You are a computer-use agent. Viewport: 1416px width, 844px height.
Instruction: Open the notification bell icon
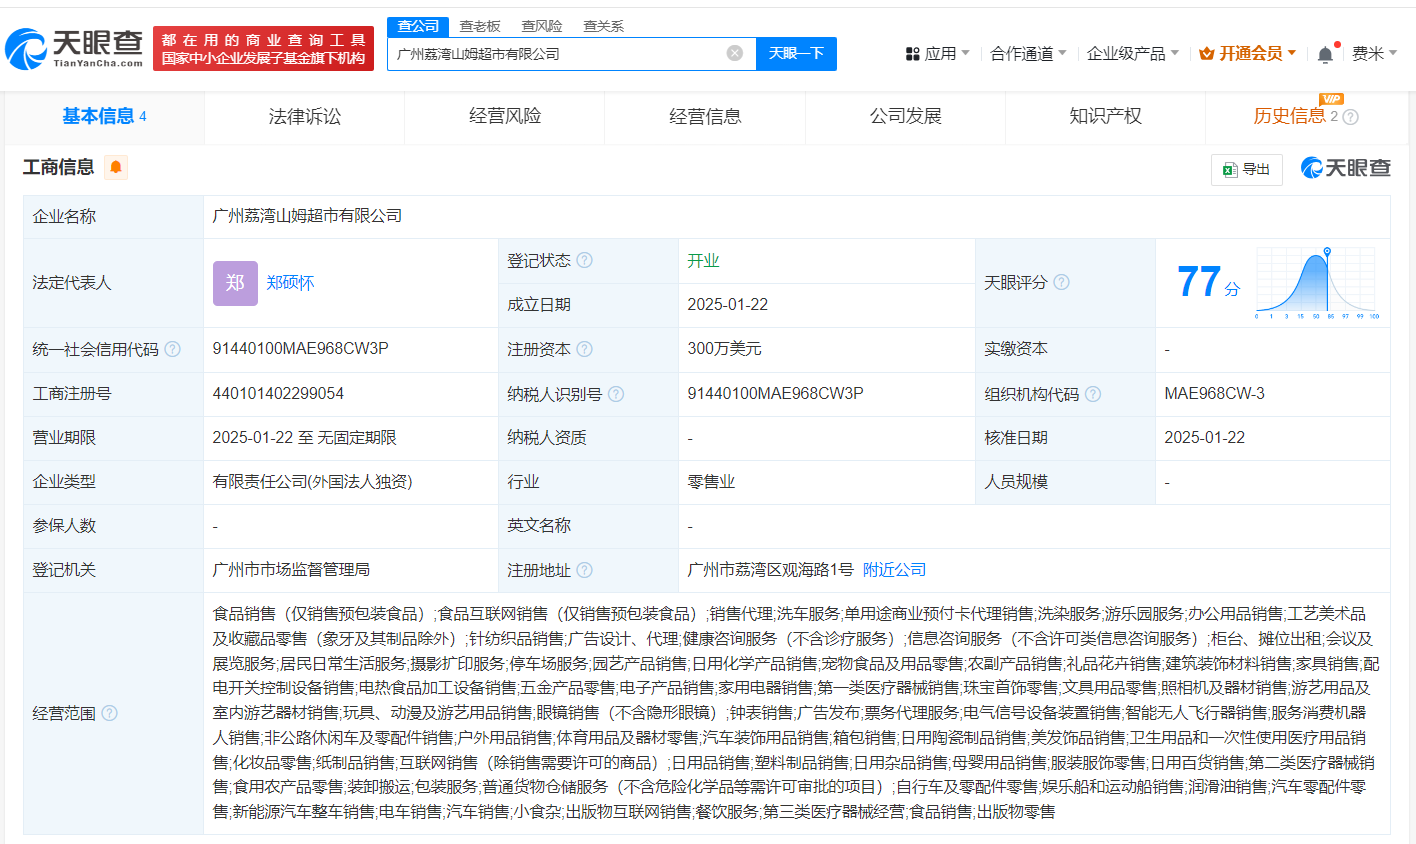(1325, 54)
